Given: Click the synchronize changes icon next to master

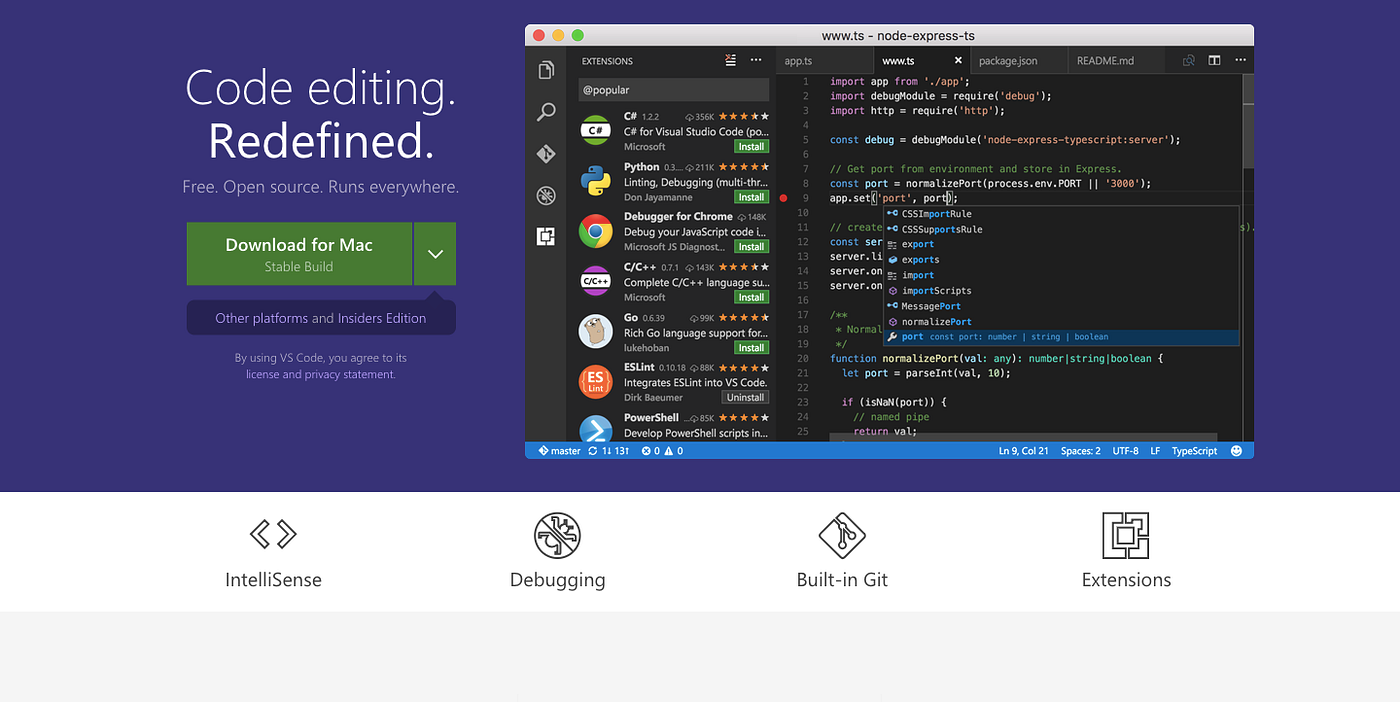Looking at the screenshot, I should (594, 450).
